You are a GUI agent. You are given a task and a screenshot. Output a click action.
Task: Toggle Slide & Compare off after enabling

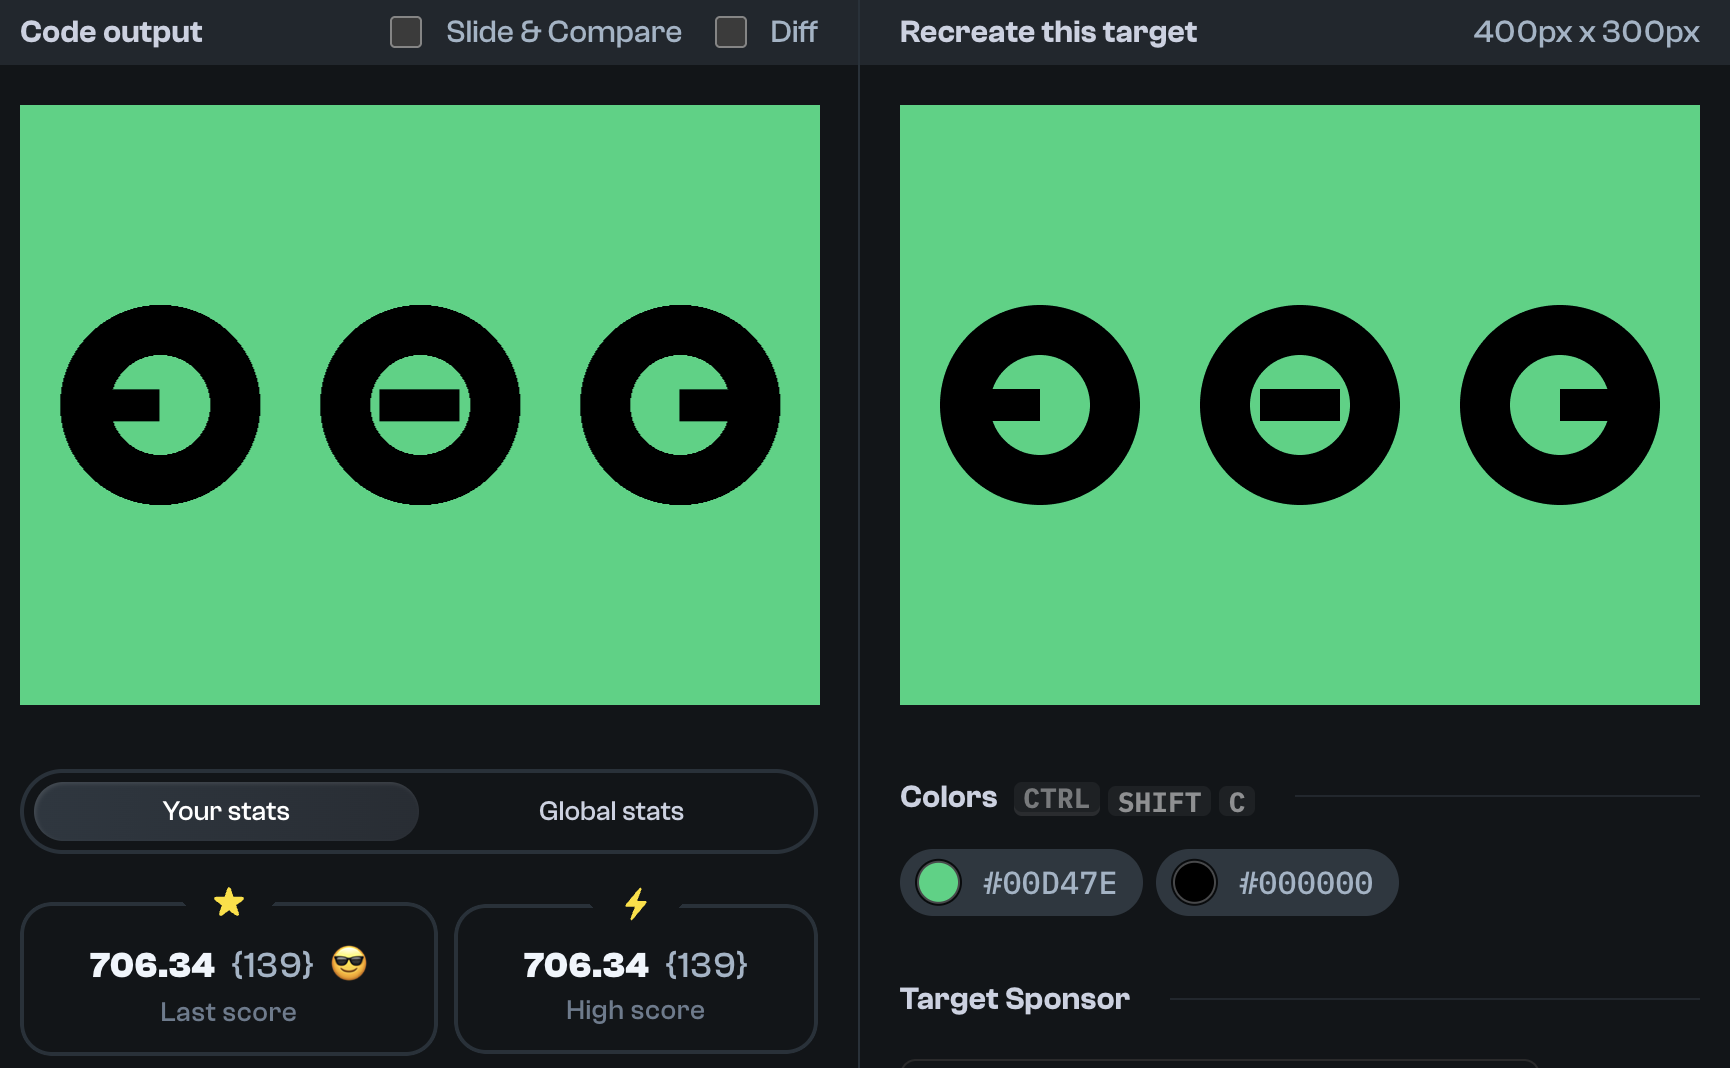click(x=406, y=32)
